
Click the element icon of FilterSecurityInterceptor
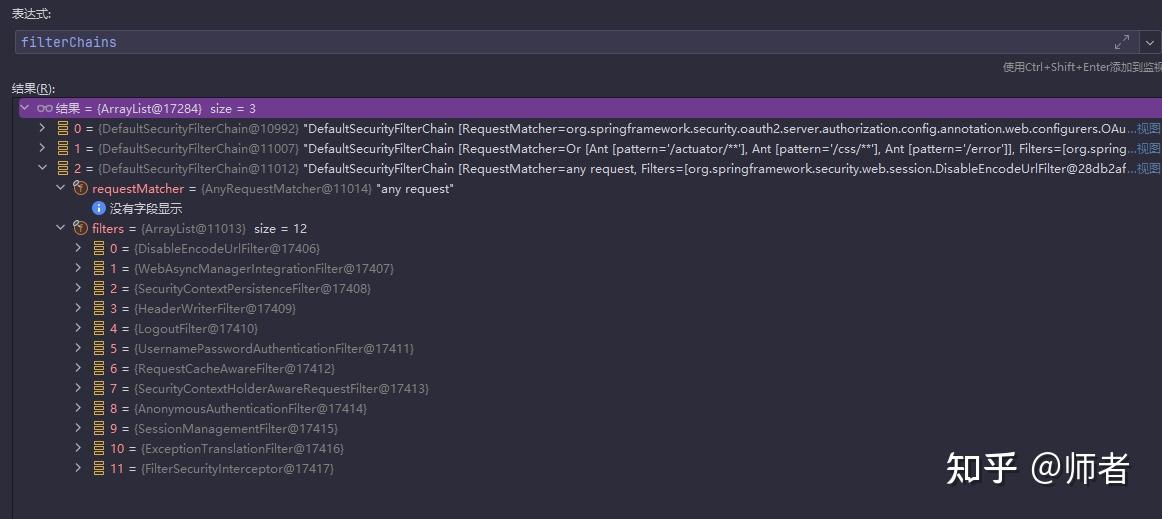pyautogui.click(x=99, y=469)
